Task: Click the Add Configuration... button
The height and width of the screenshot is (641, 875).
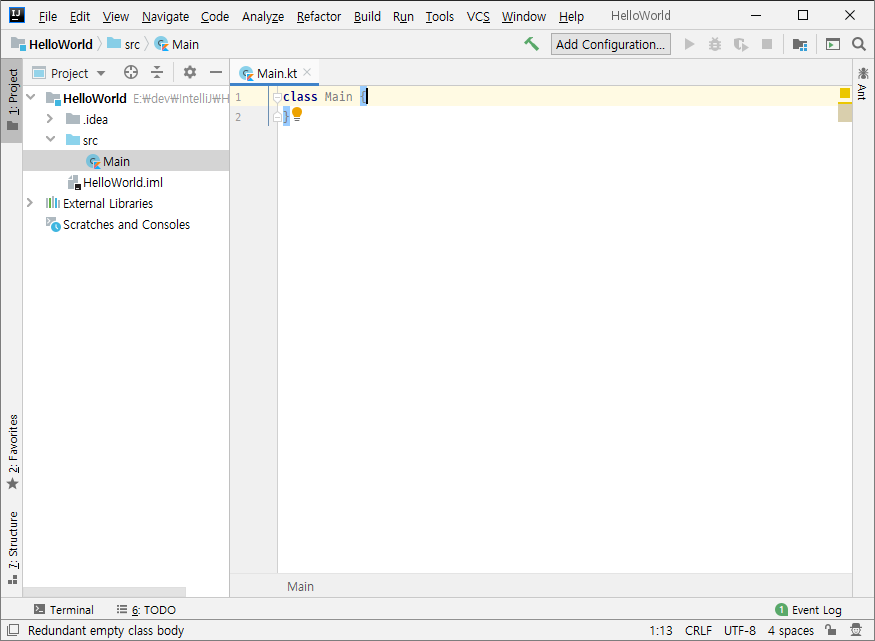Action: pyautogui.click(x=610, y=44)
